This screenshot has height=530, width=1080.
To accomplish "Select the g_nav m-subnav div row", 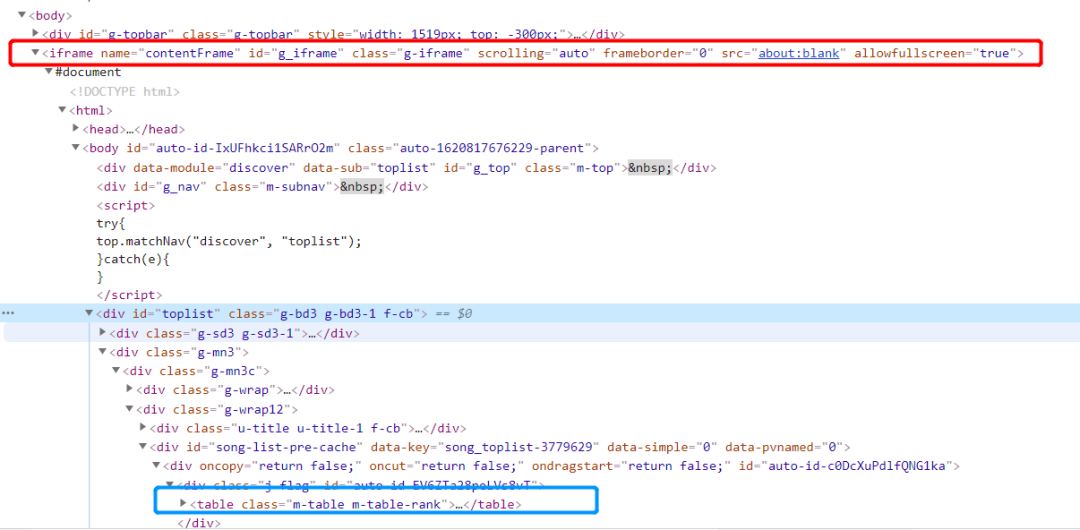I will pos(262,187).
